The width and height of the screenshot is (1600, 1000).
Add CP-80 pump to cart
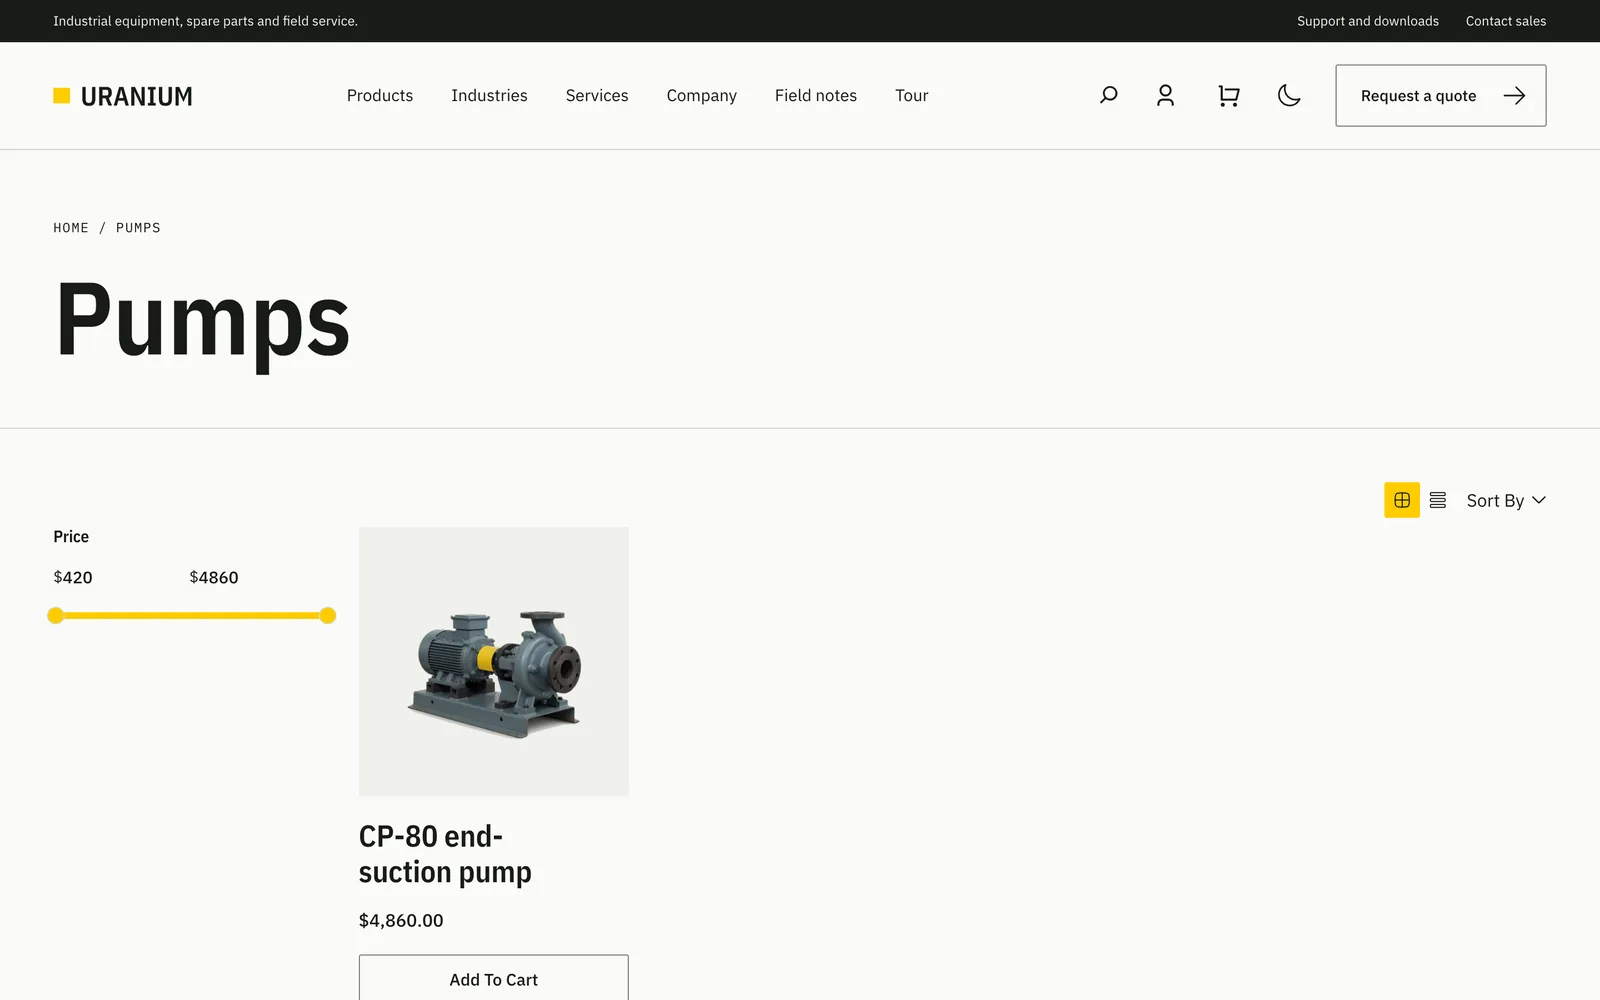[x=494, y=978]
